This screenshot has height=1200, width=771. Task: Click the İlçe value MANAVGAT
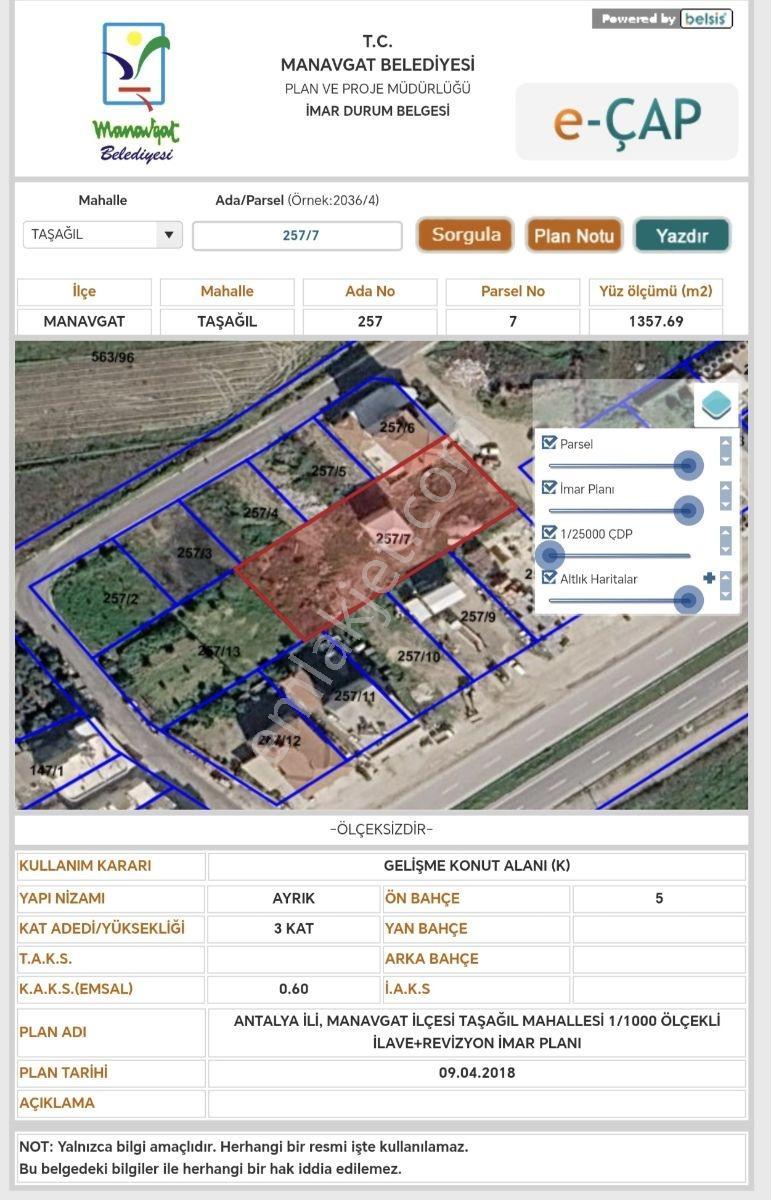pos(84,321)
